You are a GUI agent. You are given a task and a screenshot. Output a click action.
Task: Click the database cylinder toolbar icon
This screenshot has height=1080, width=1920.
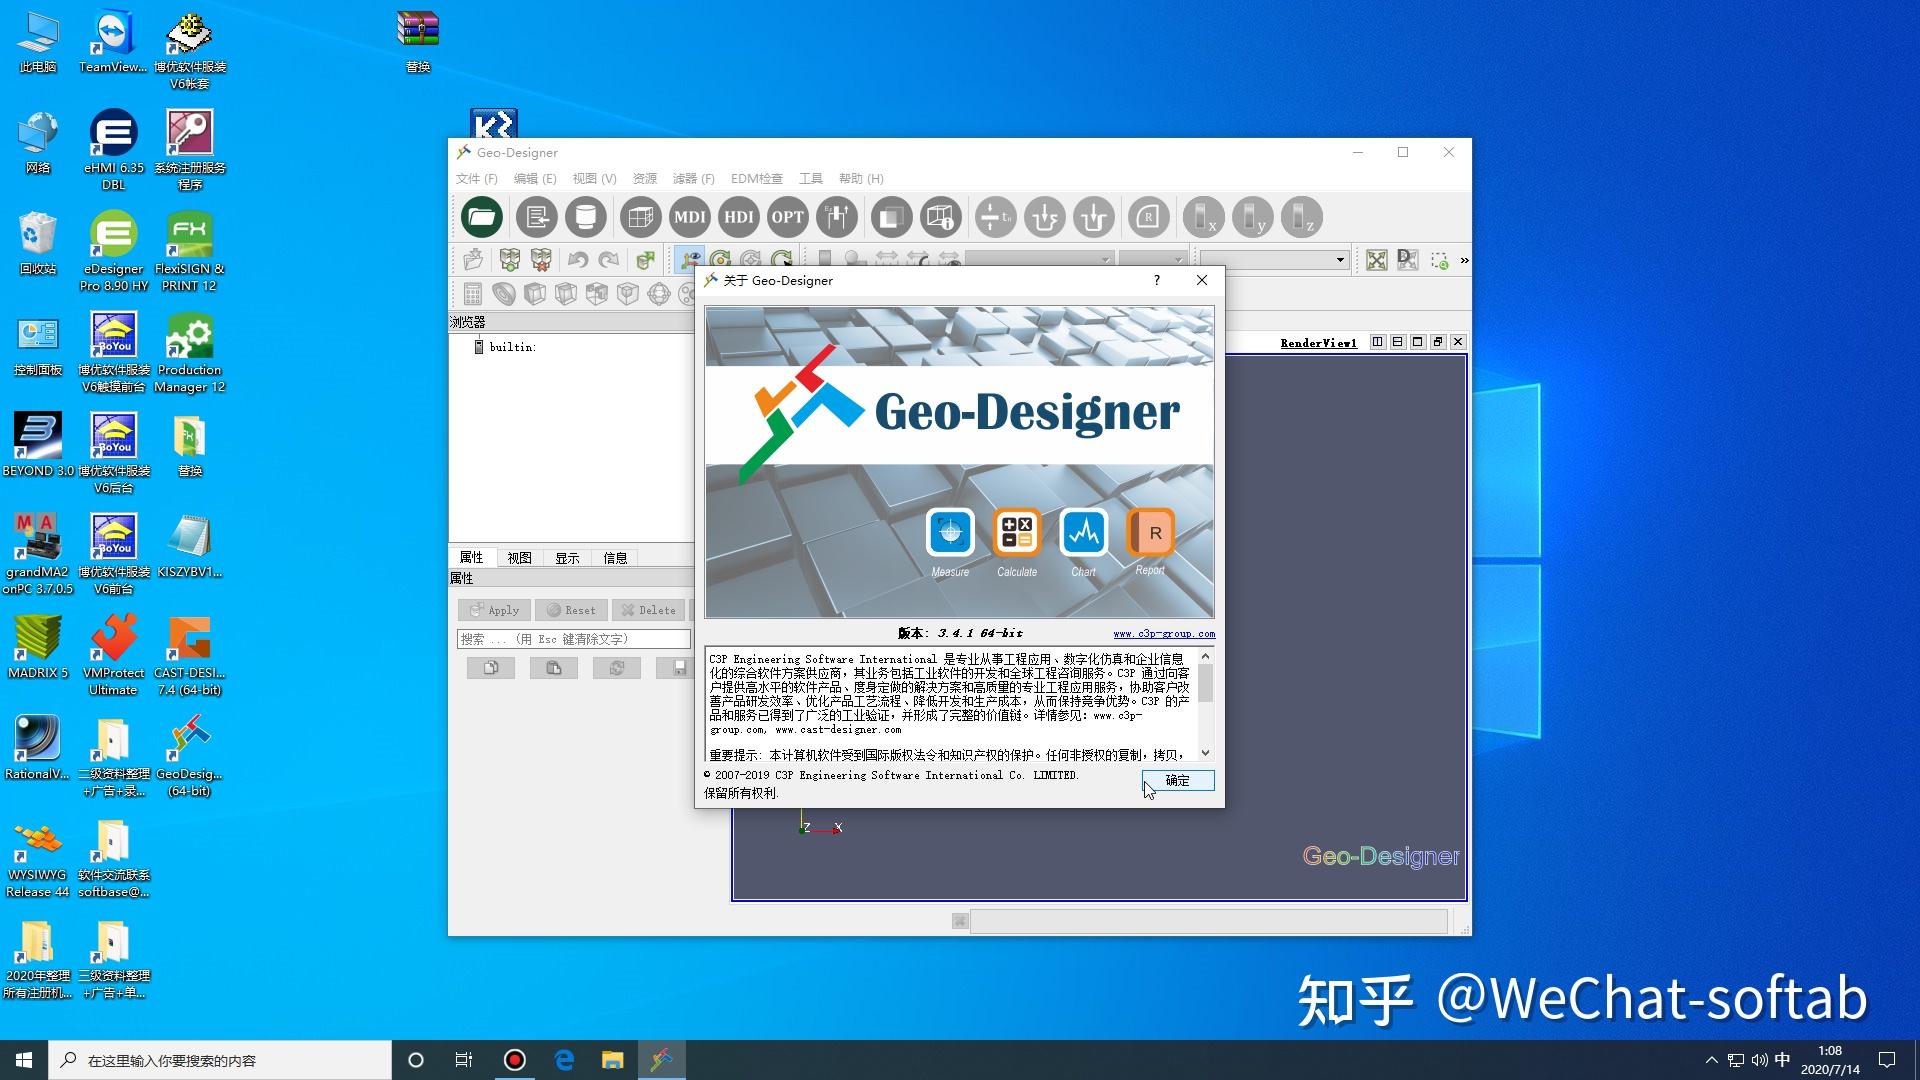pos(586,217)
